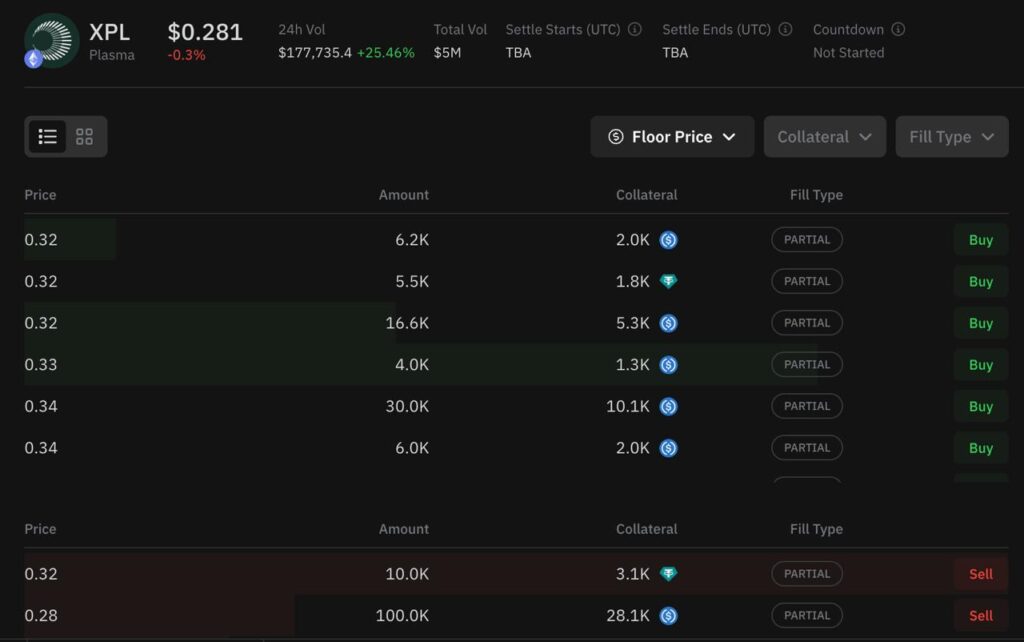Click the USDC collateral icon on the 6.2K offer
Image resolution: width=1024 pixels, height=642 pixels.
pos(670,240)
